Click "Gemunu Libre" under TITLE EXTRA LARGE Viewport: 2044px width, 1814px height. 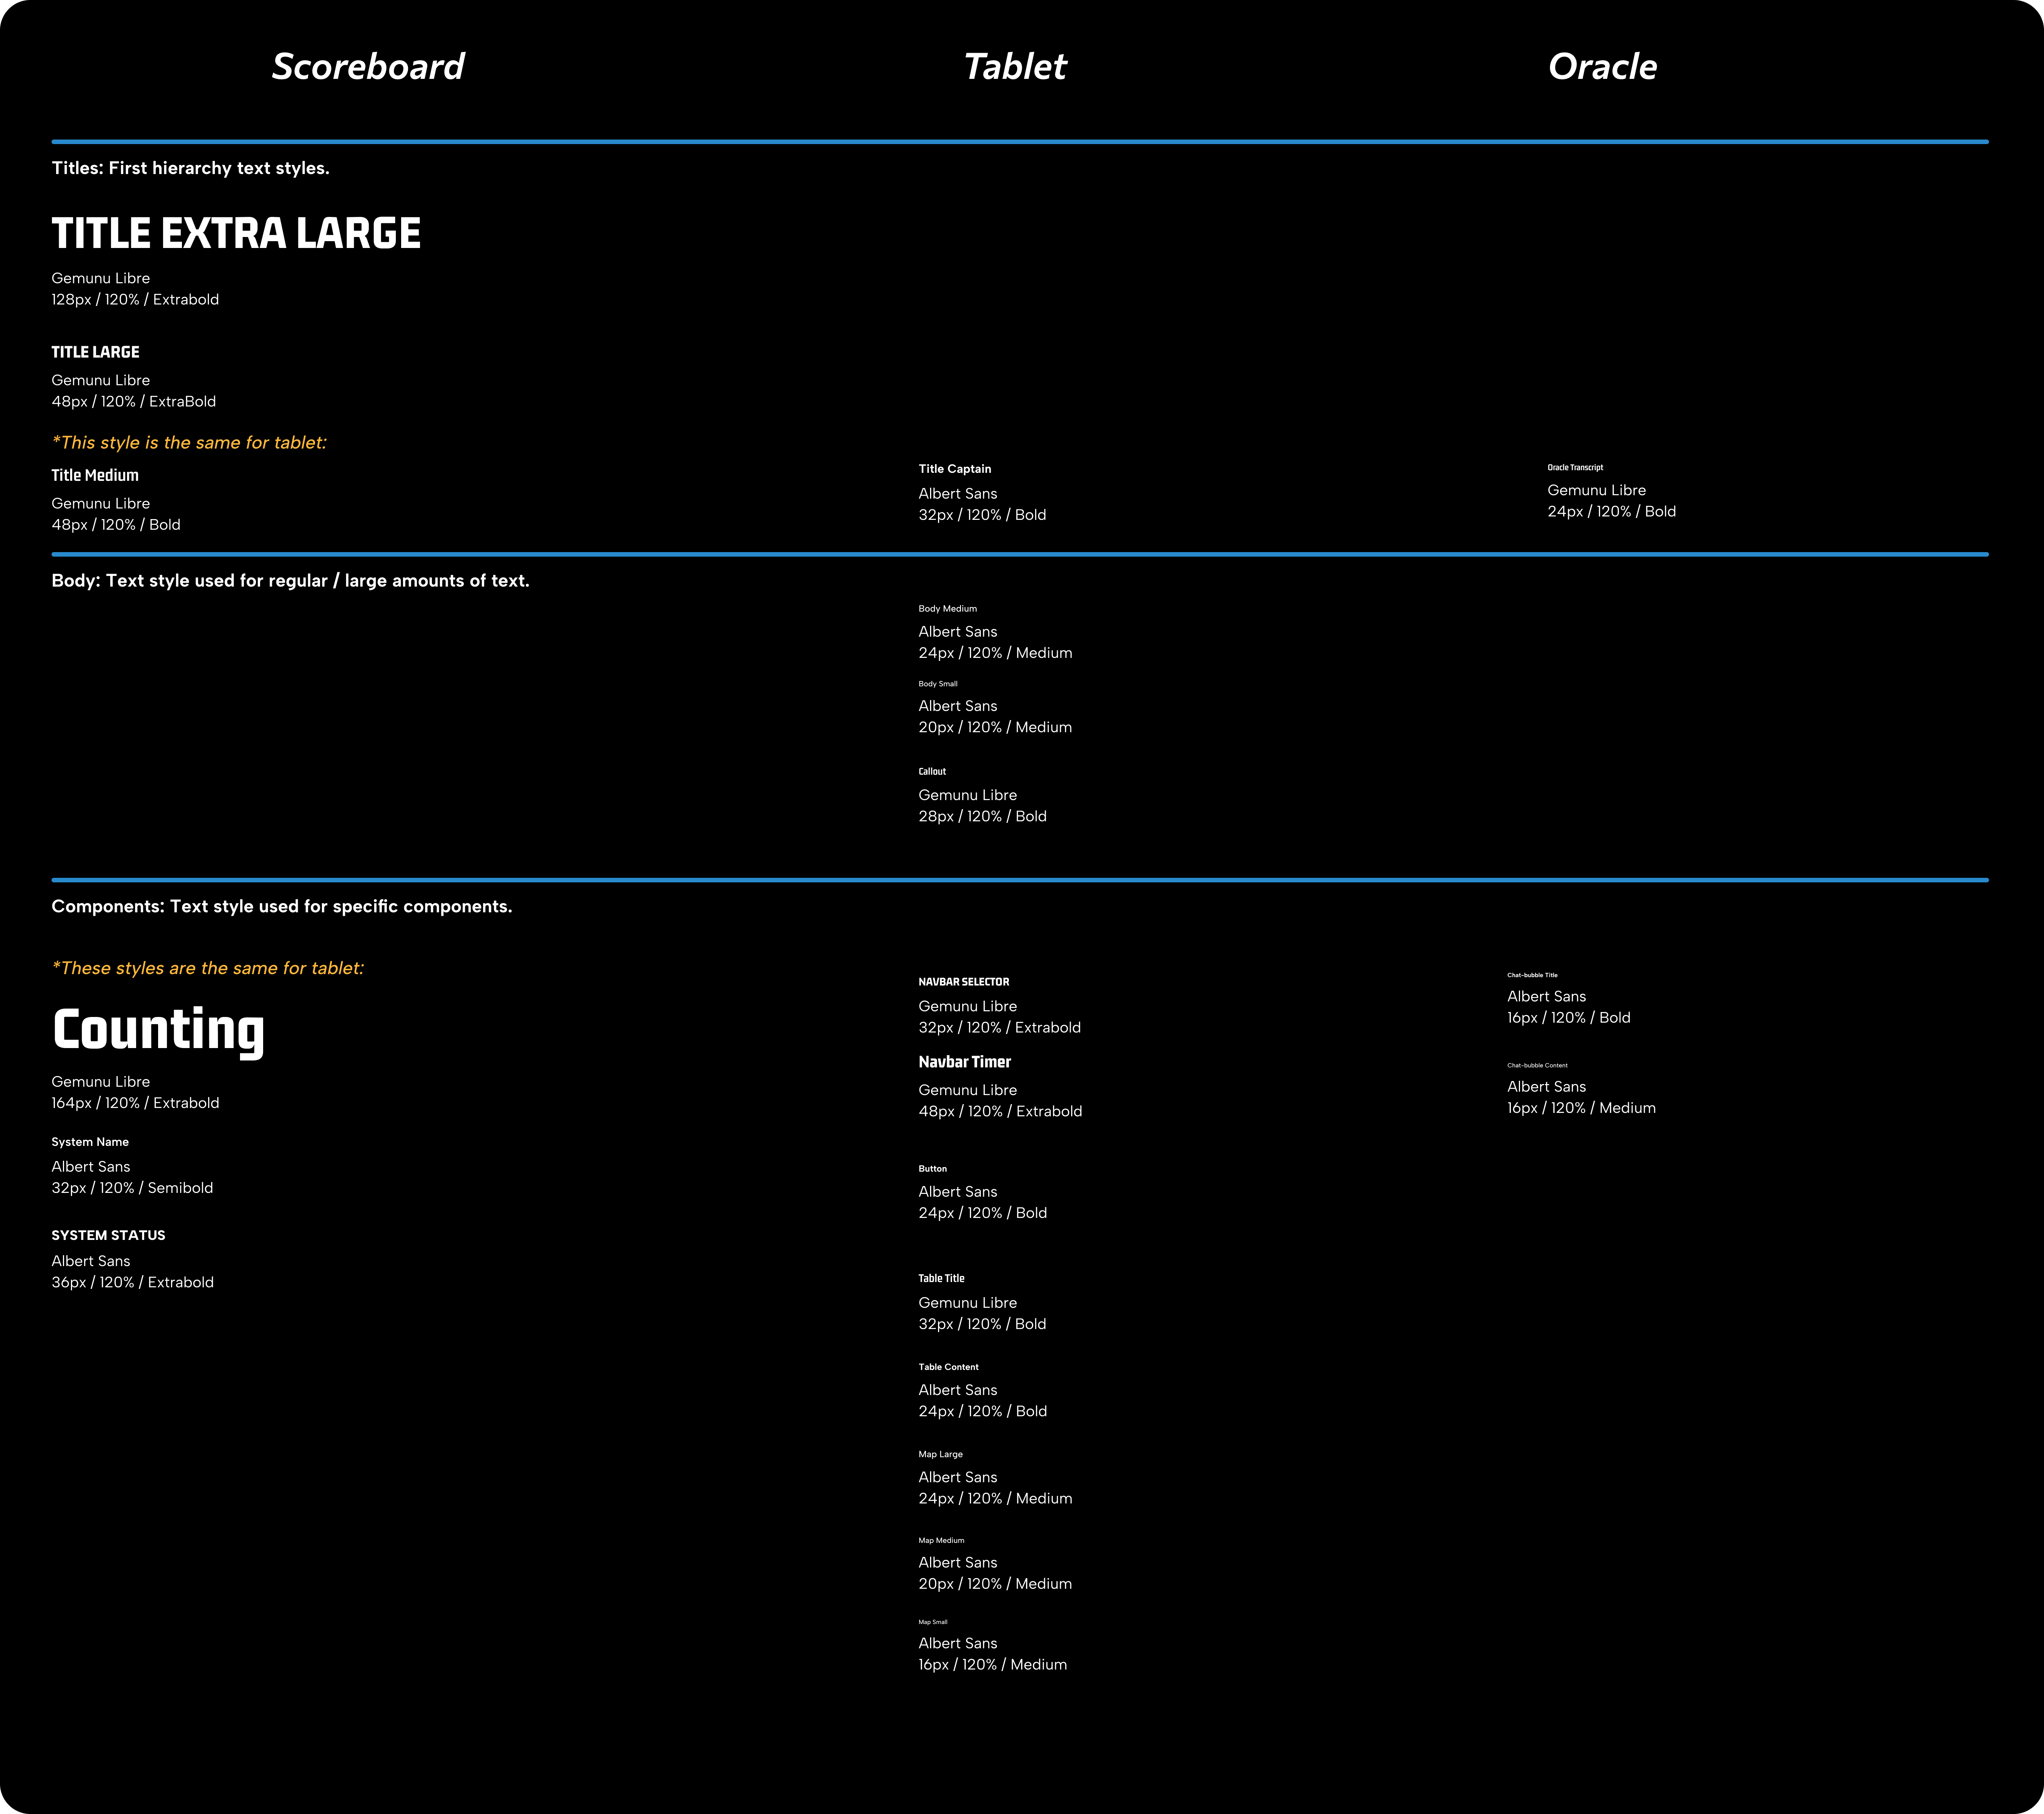(x=101, y=278)
